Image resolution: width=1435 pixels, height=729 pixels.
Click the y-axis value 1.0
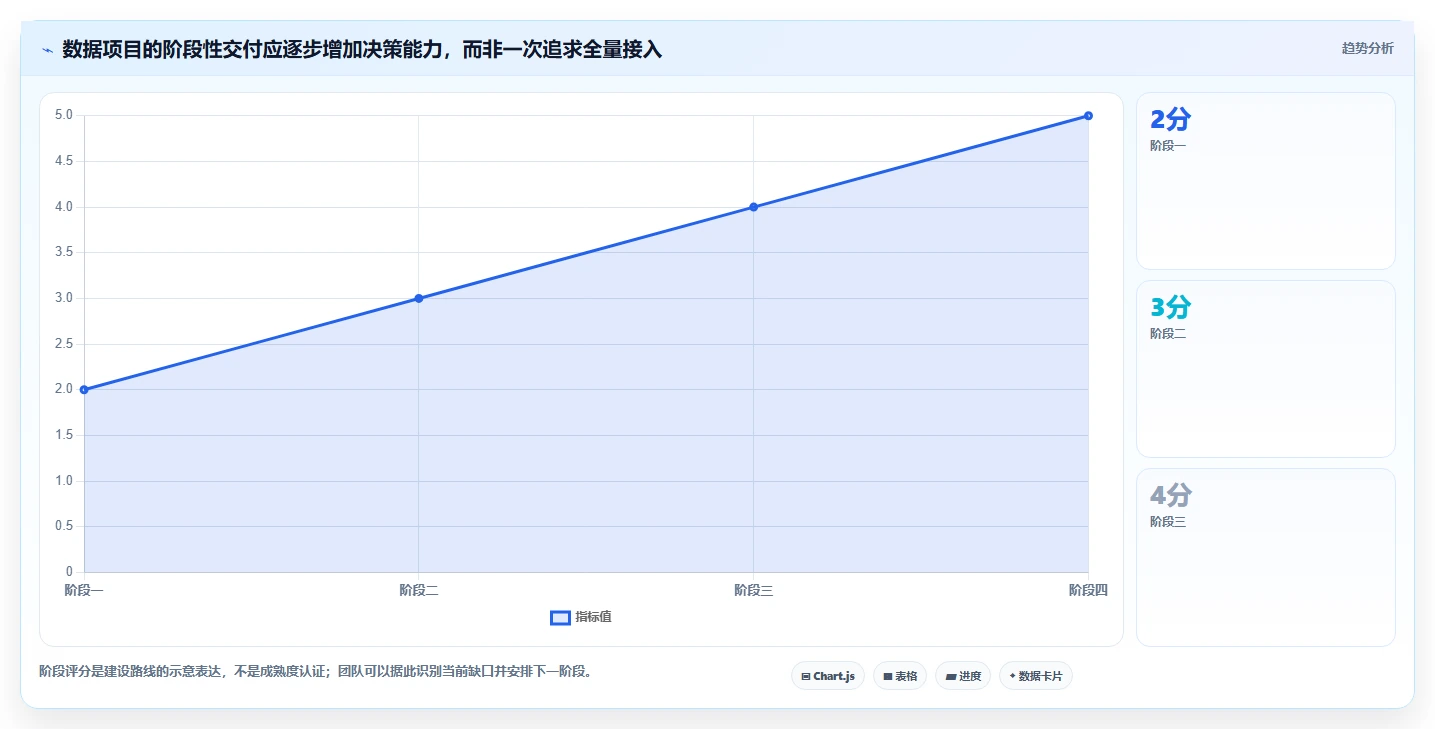[x=64, y=481]
